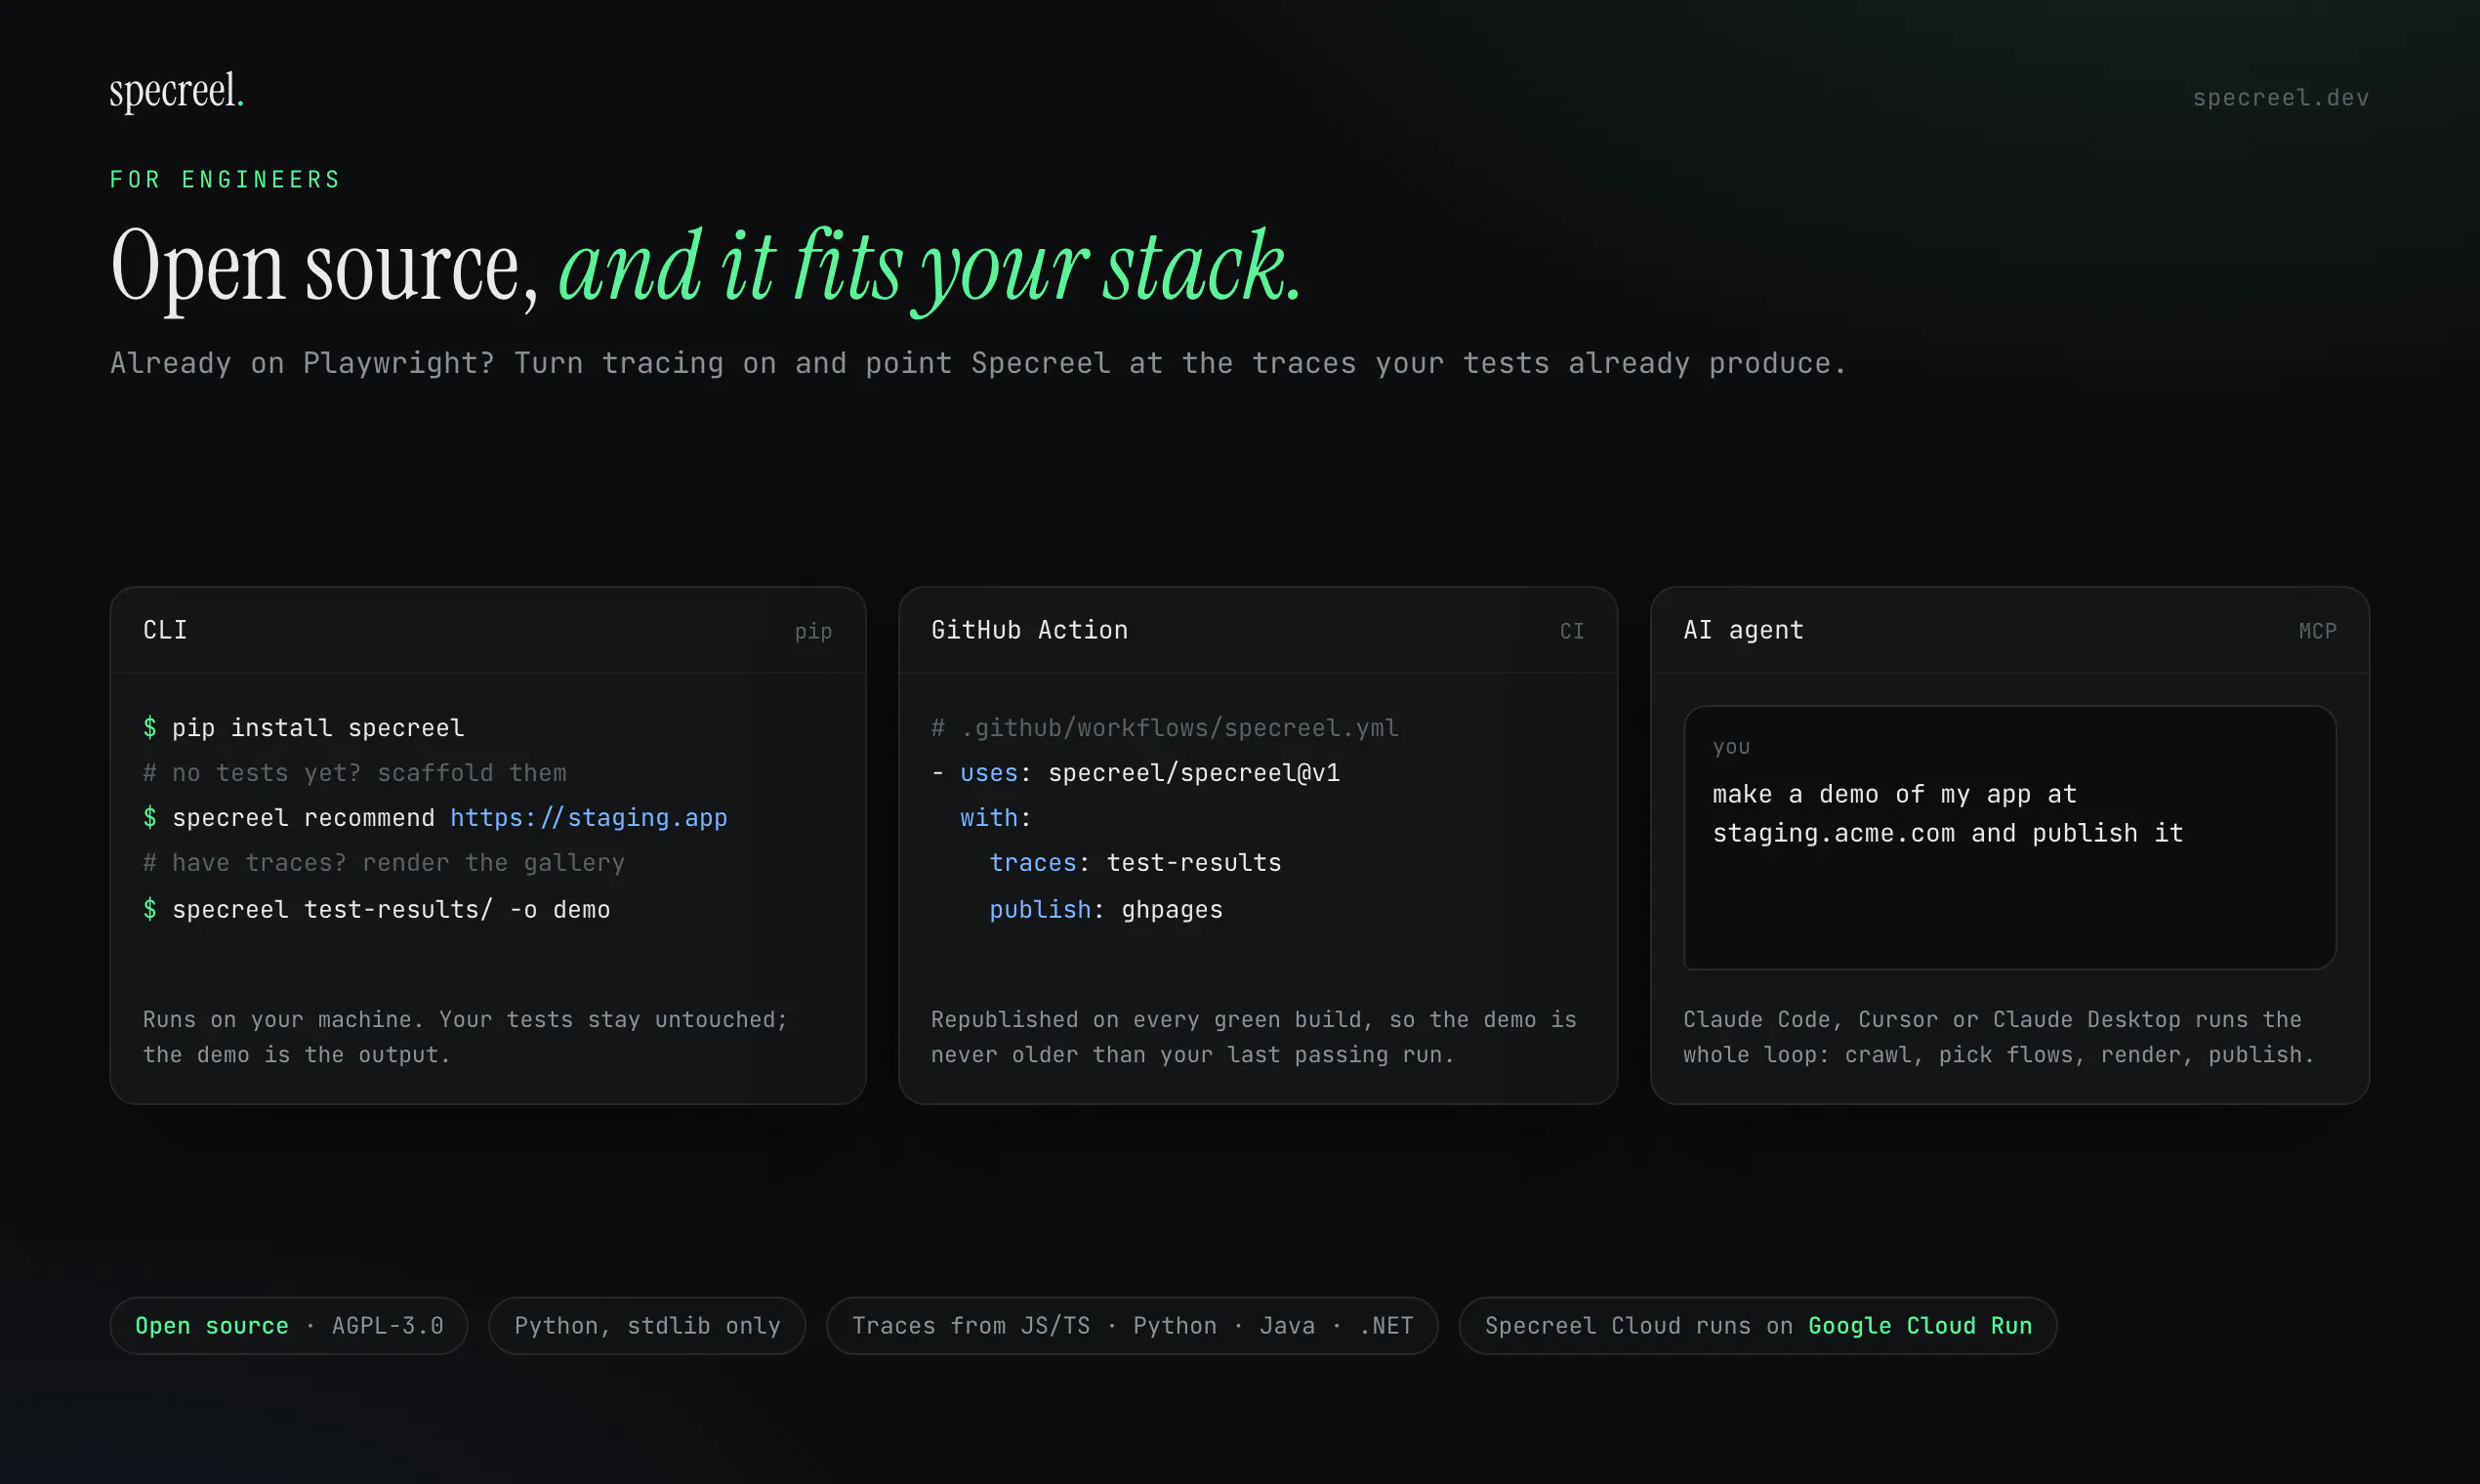Open the specreel.dev link
The image size is (2480, 1484).
2280,98
